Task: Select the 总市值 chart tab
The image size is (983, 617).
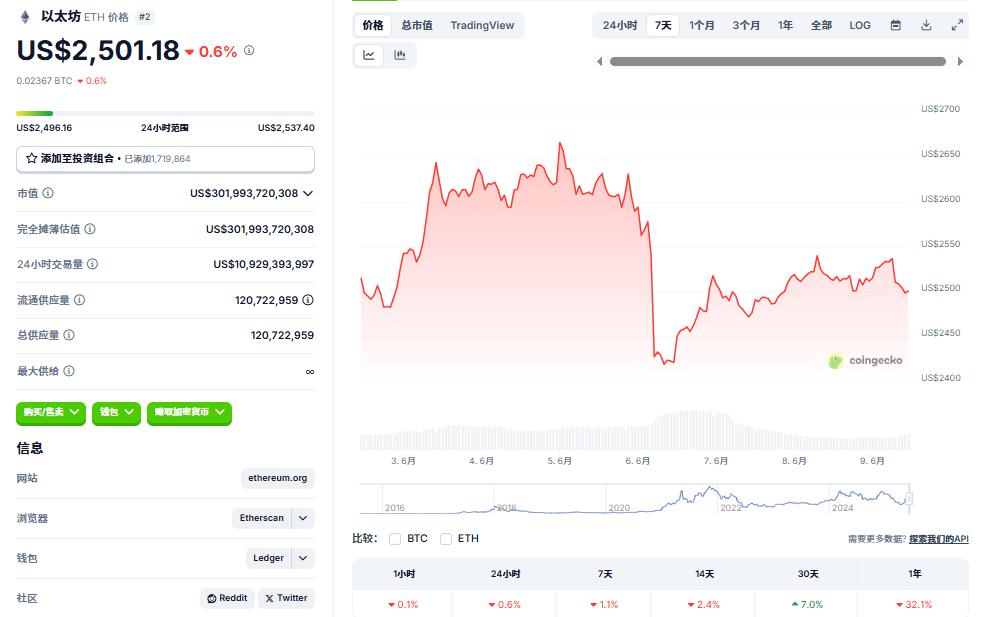Action: [417, 25]
